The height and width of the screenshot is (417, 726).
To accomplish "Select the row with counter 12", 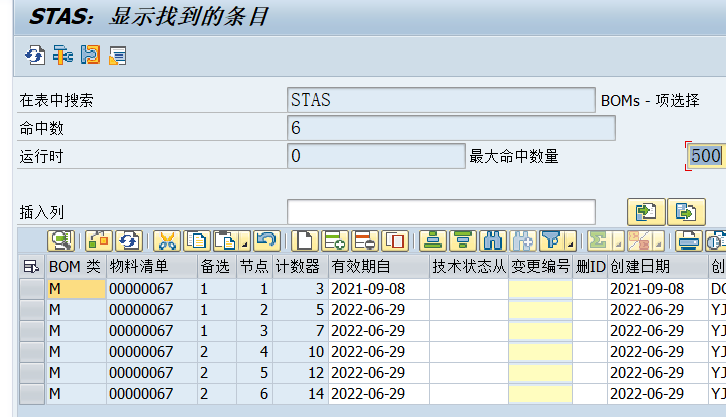I will [32, 373].
